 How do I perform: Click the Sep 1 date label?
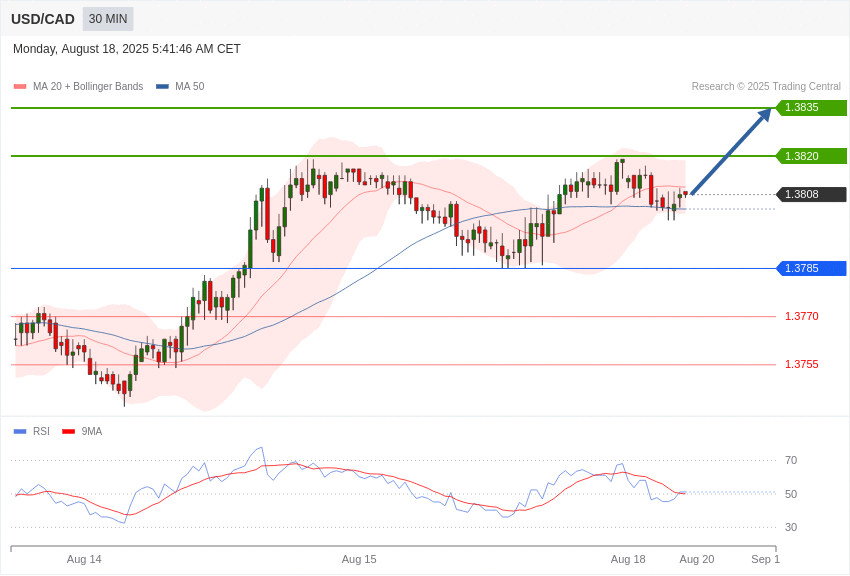tap(765, 559)
